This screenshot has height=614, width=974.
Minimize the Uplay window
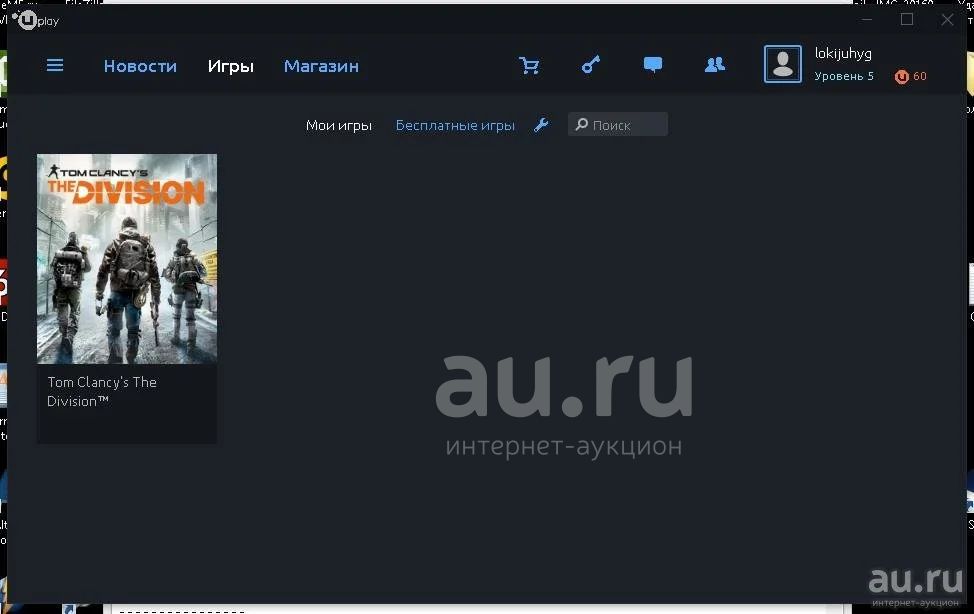[x=867, y=20]
